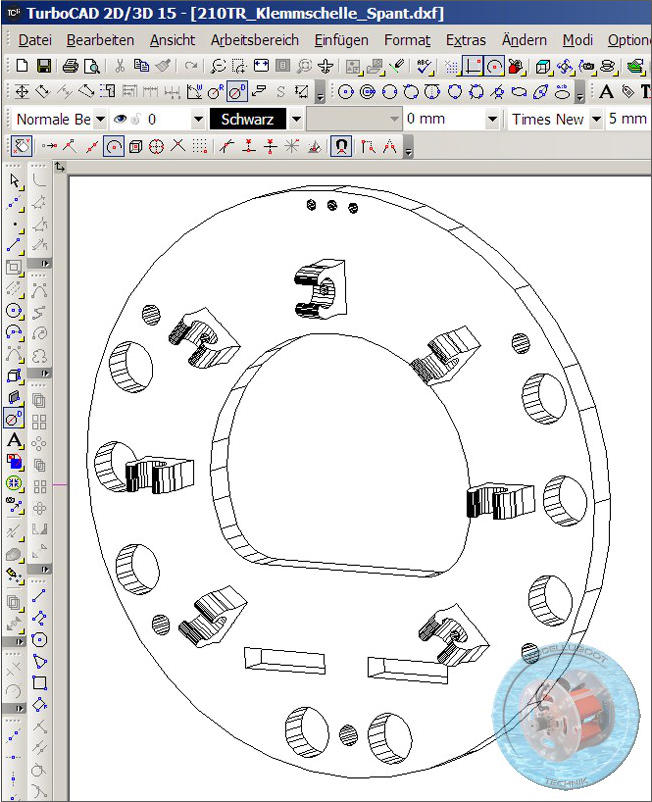Open the Modi menu
652x802 pixels.
click(578, 40)
